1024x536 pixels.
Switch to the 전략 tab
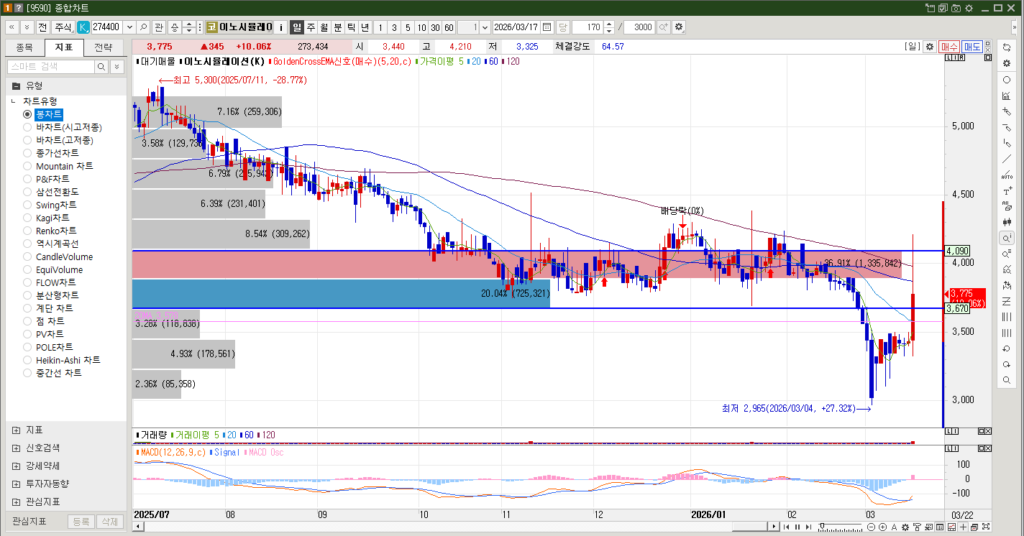pos(103,47)
